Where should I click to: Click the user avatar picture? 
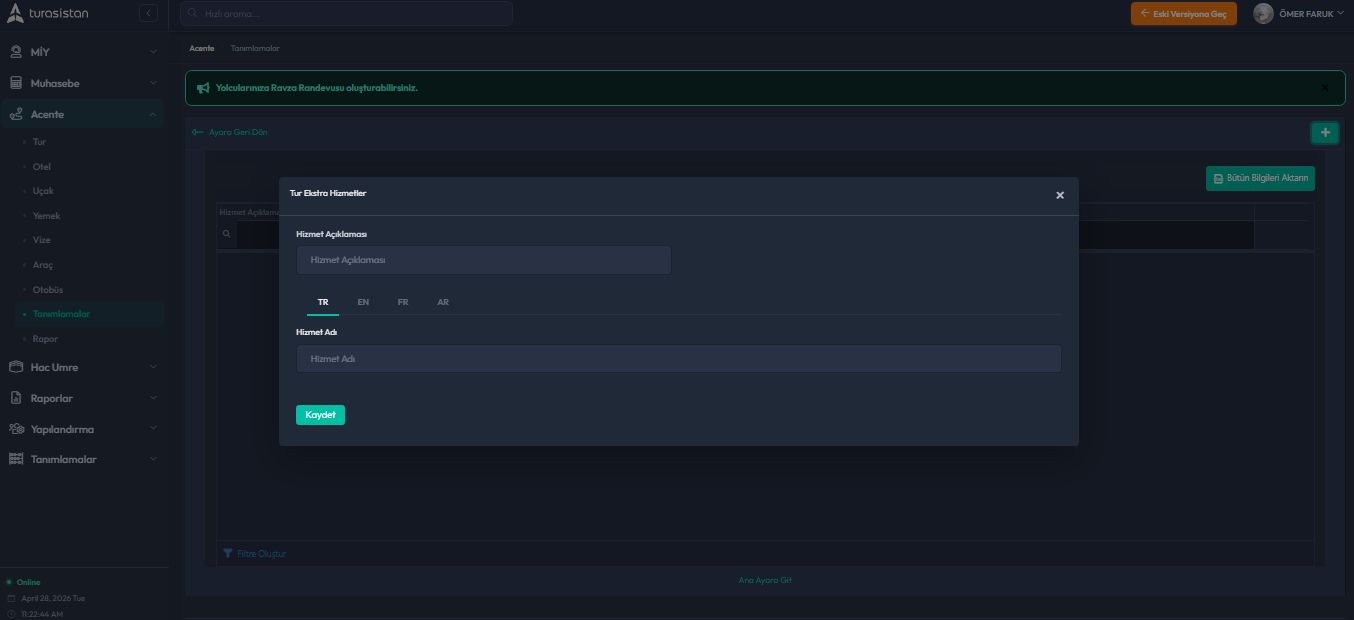pos(1263,14)
